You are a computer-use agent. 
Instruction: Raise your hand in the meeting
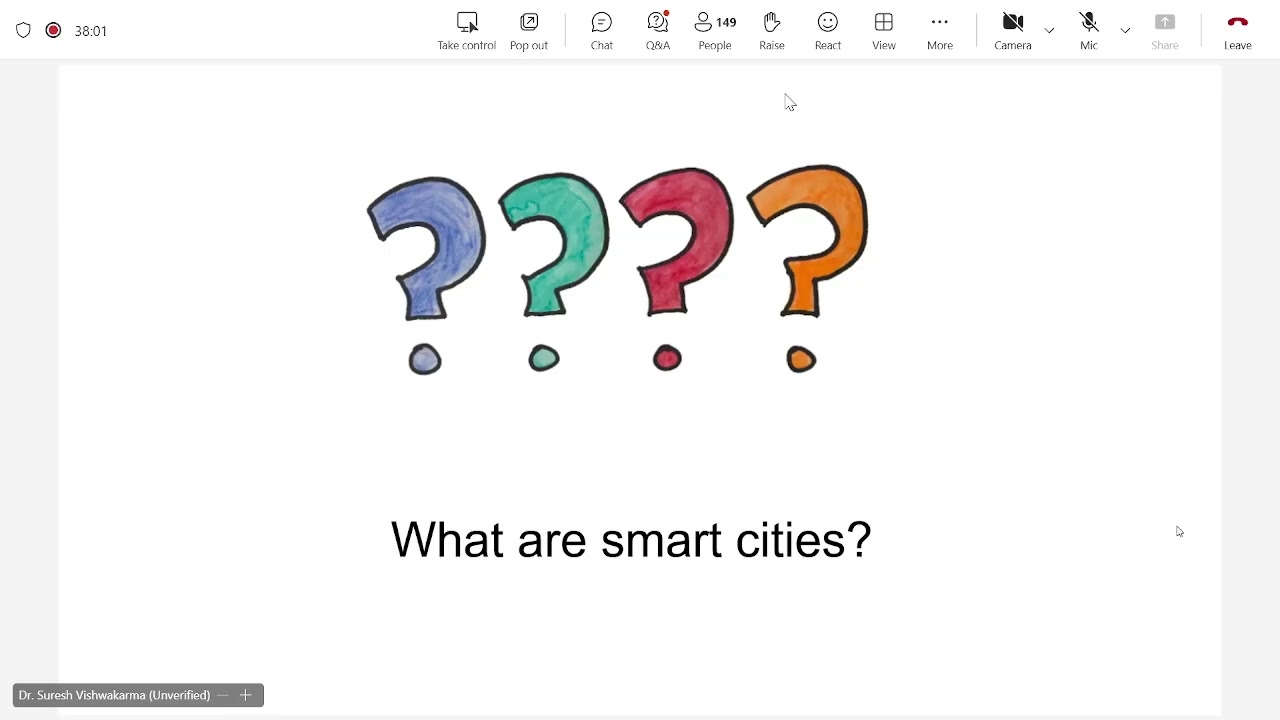click(772, 31)
